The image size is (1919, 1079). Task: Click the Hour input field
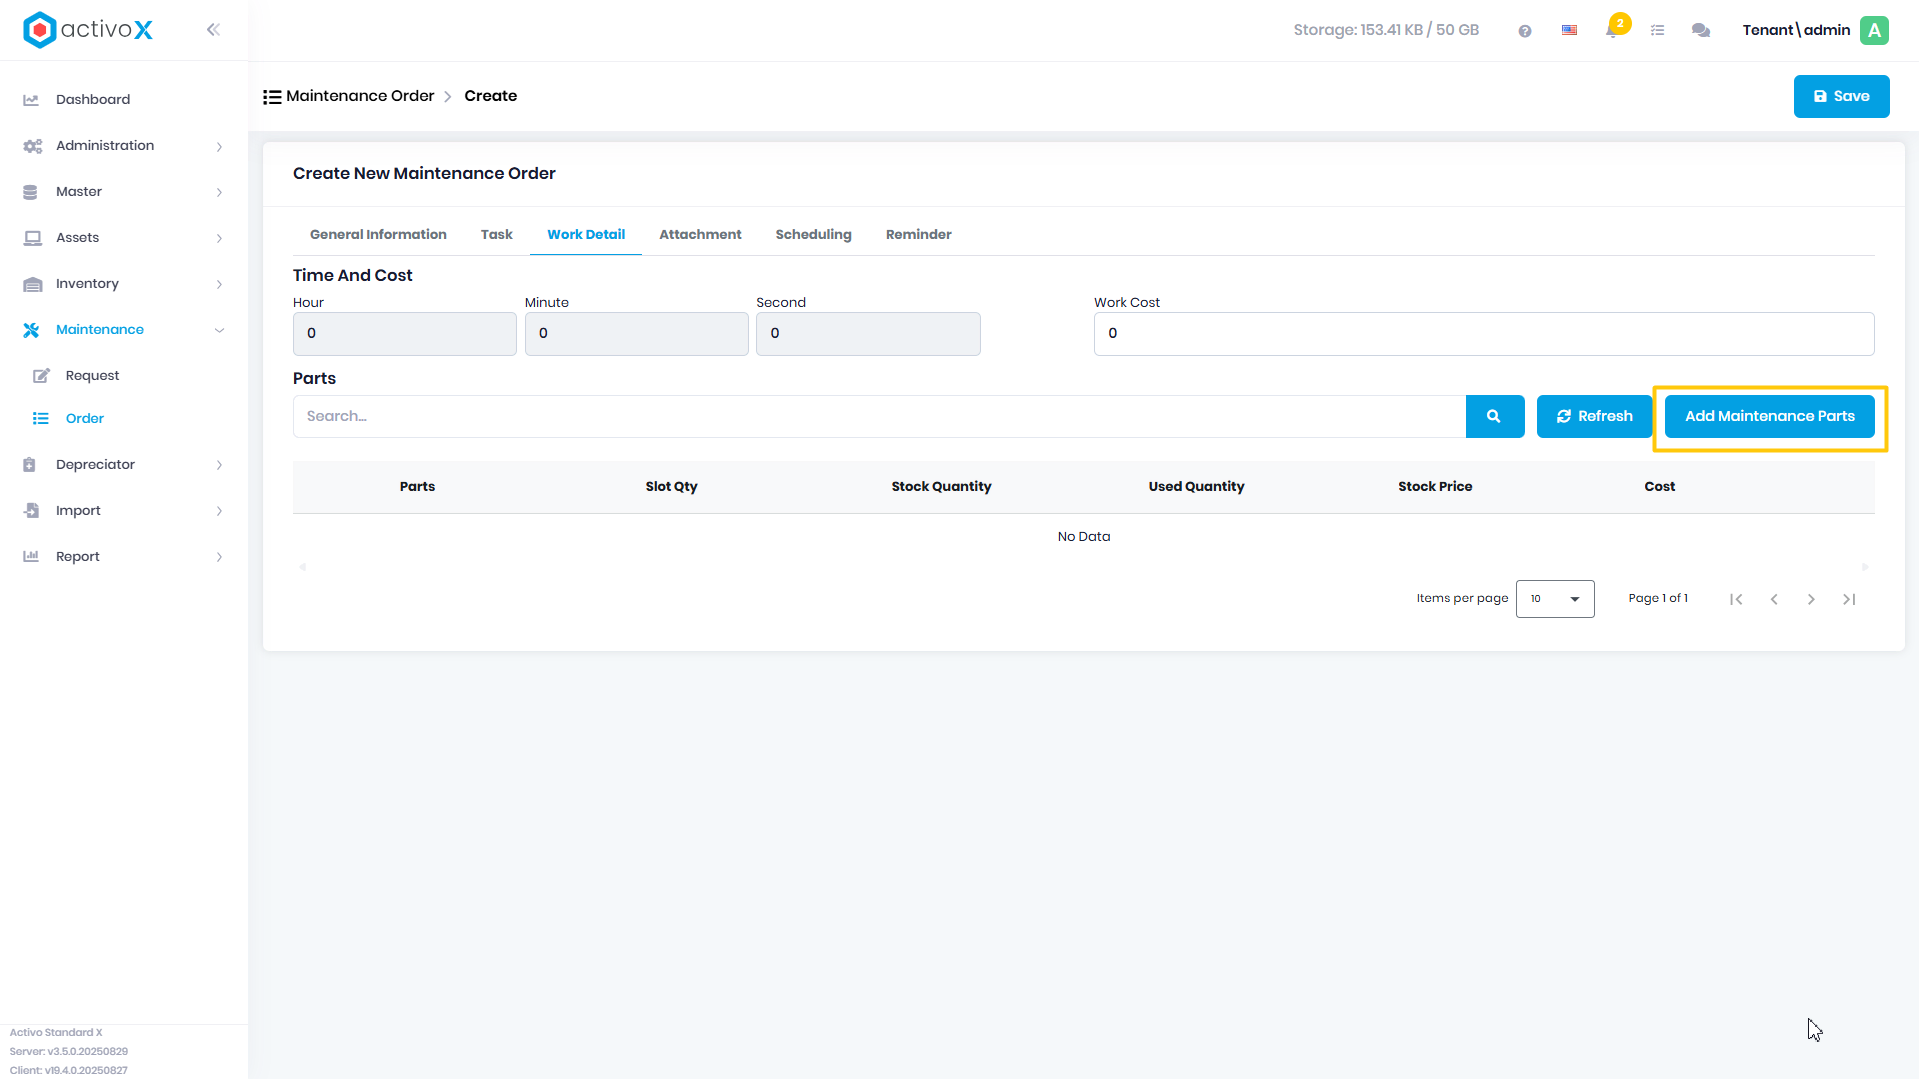[x=404, y=334]
